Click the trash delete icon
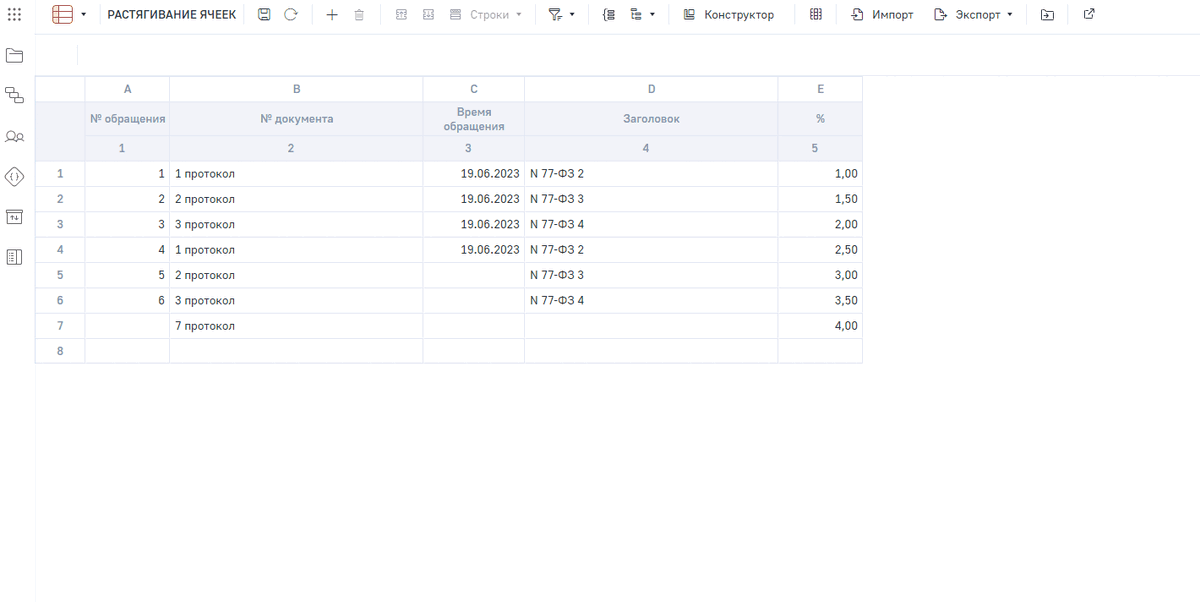 (x=359, y=15)
